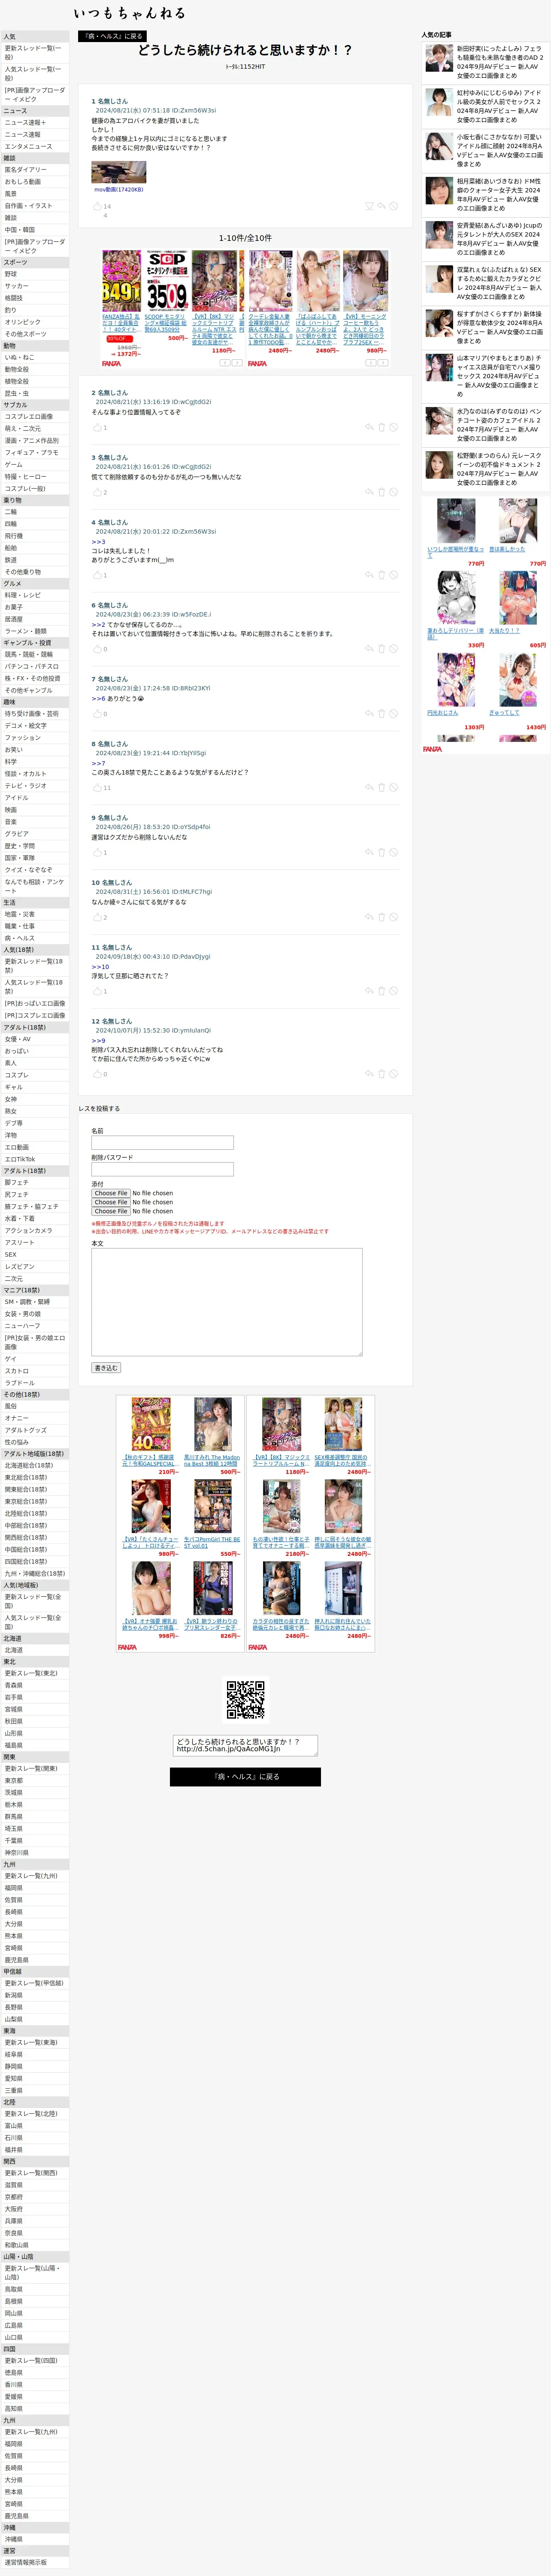This screenshot has width=551, height=2576.
Task: Like post 8 showing 11 likes
Action: click(x=97, y=788)
